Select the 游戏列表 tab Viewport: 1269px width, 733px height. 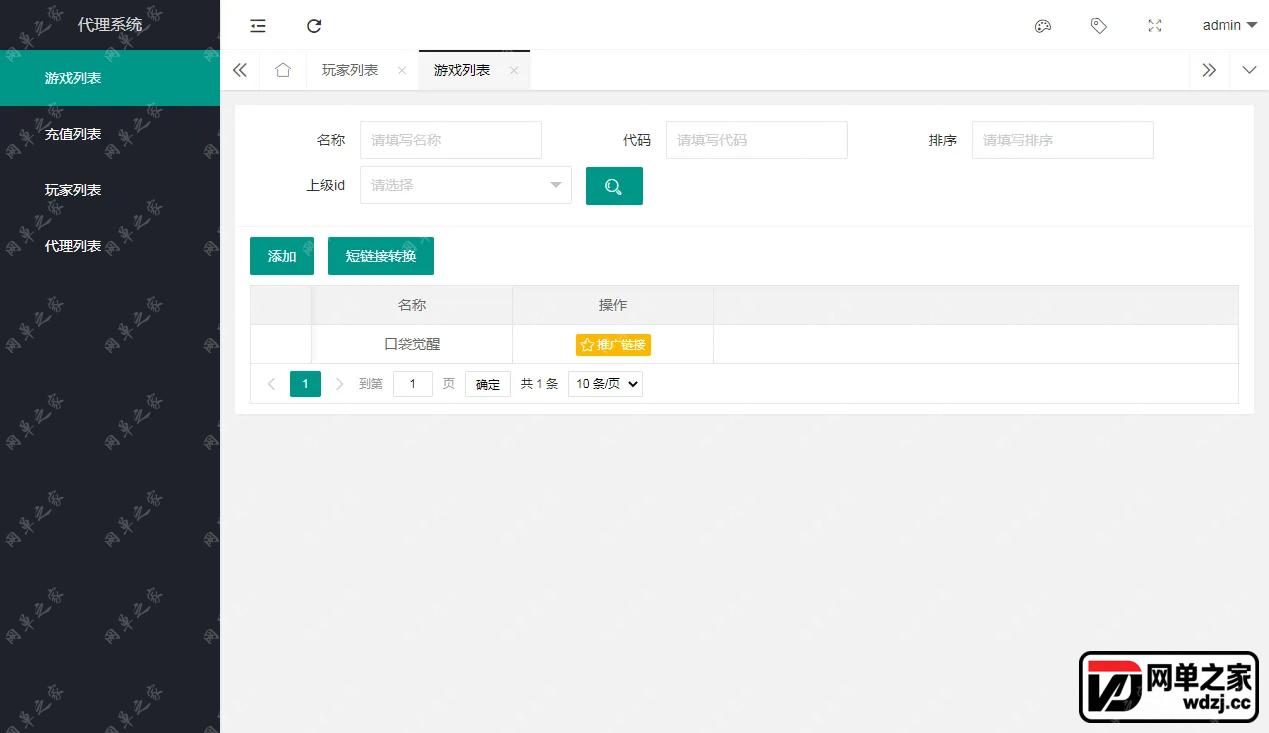coord(462,70)
